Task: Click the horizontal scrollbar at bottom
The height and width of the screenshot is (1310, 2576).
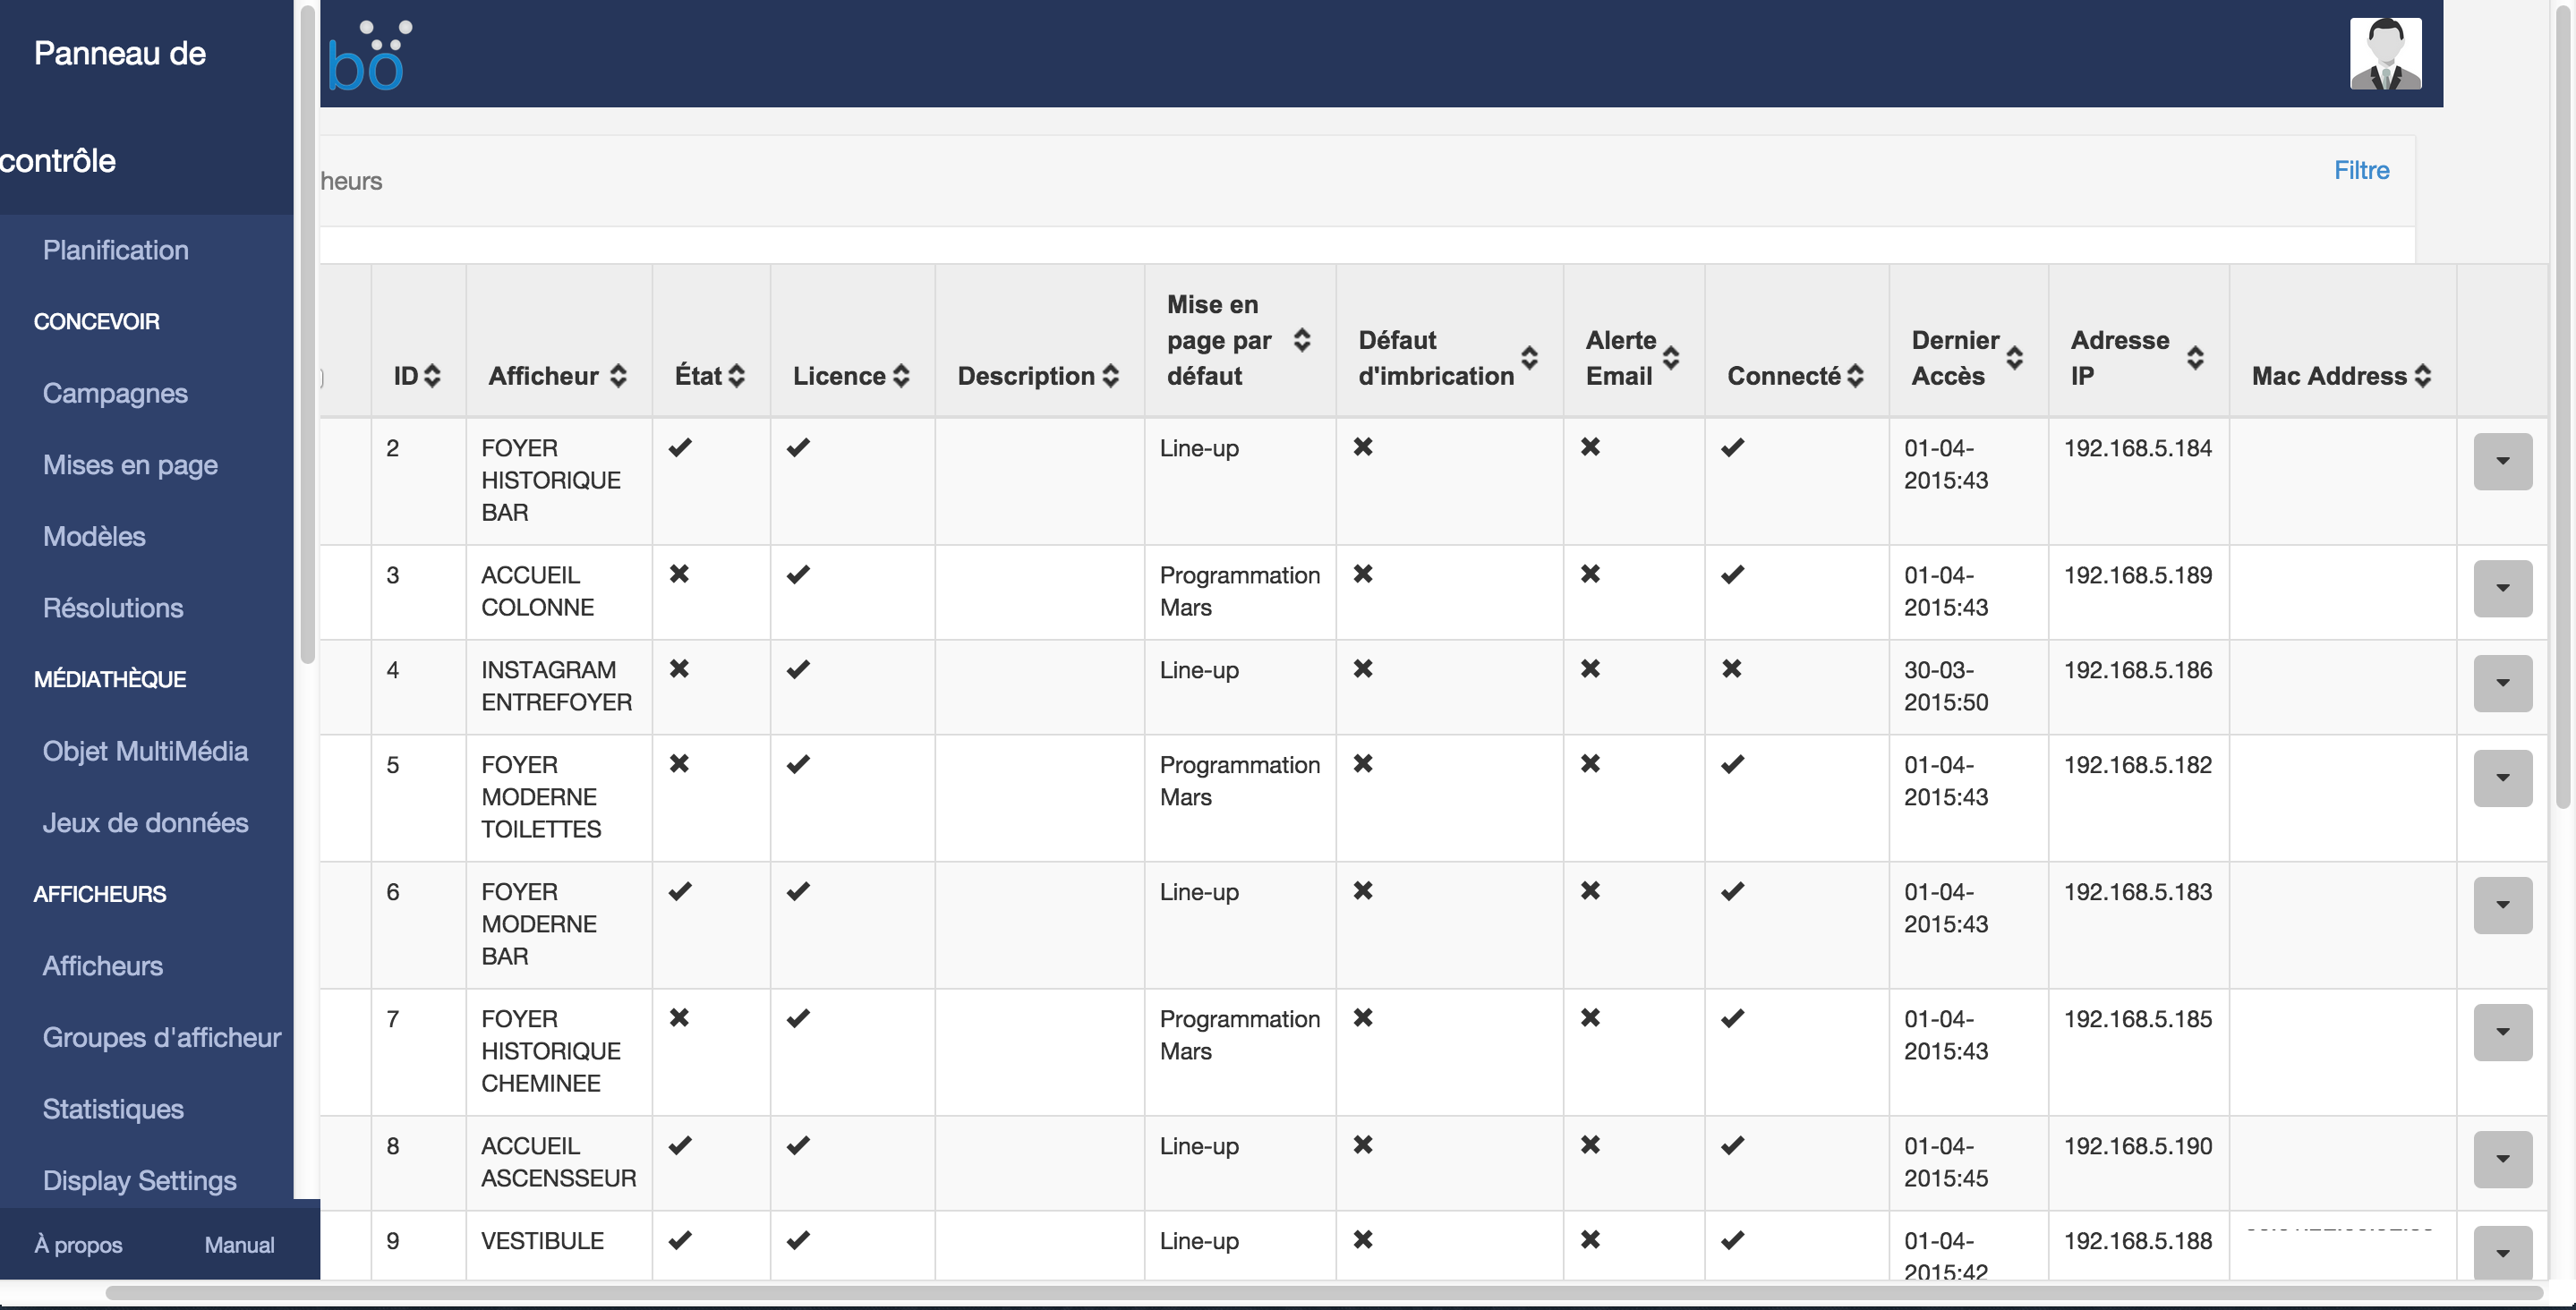Action: coord(1300,1293)
